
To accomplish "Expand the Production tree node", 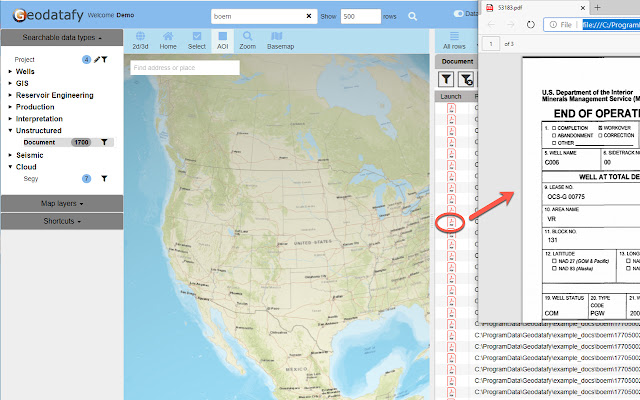I will point(10,107).
